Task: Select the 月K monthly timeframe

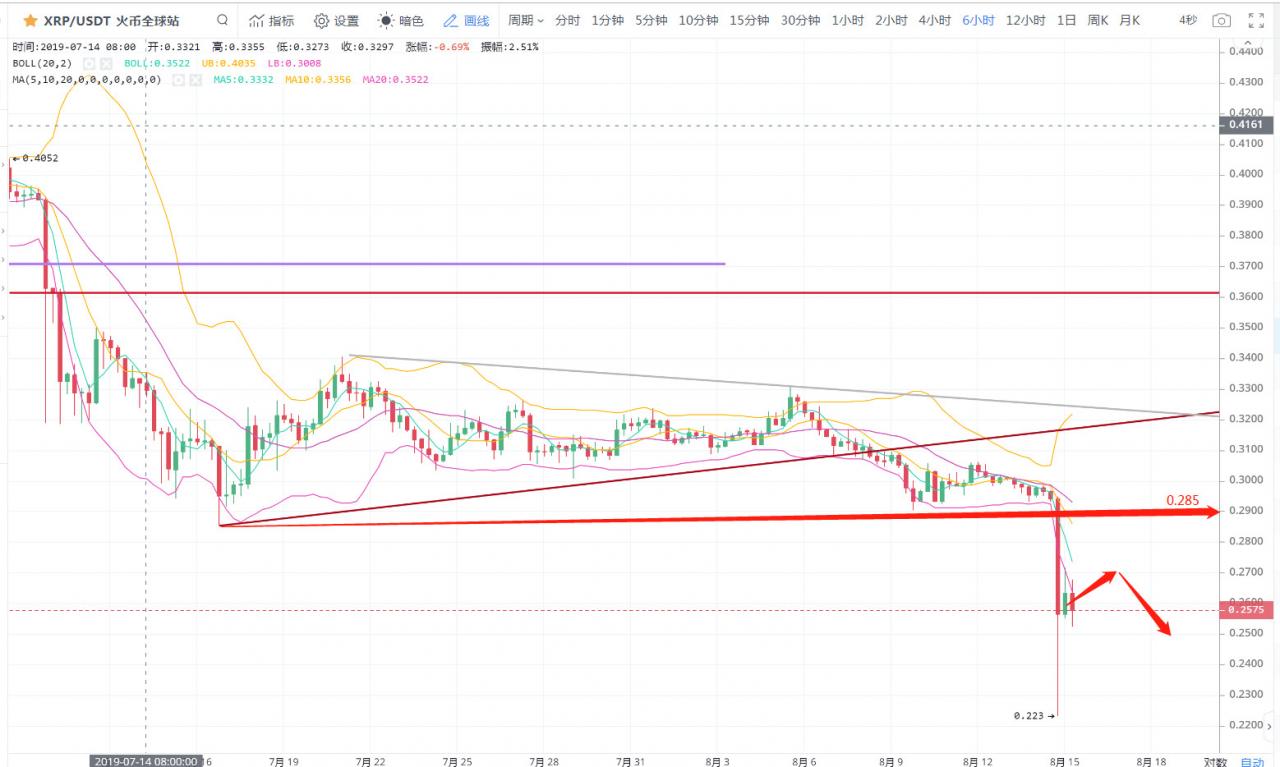Action: click(x=1129, y=20)
